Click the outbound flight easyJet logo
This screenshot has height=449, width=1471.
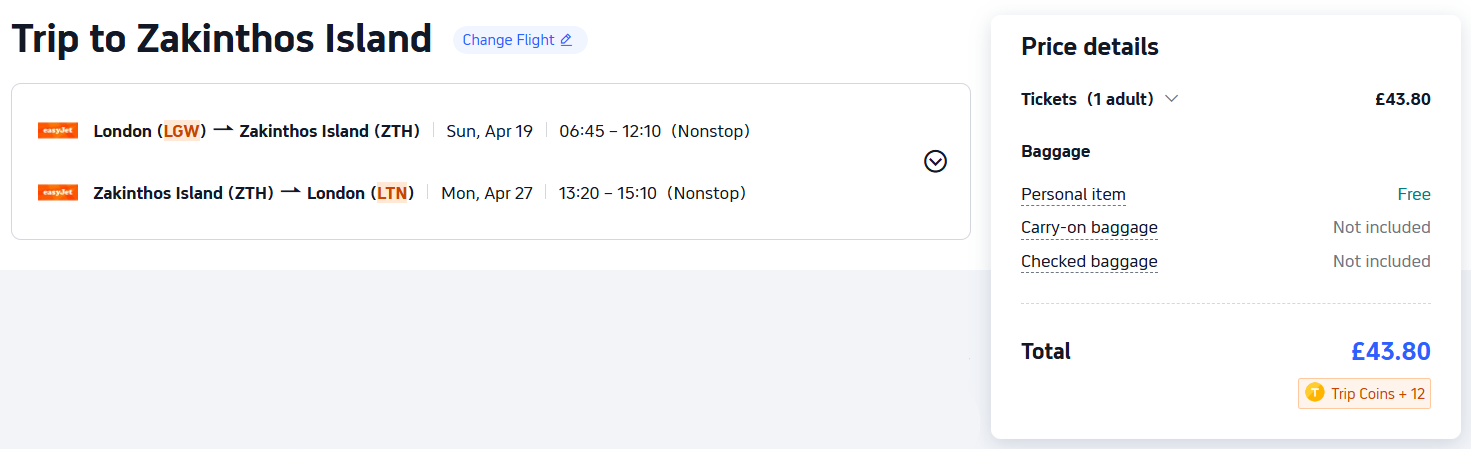coord(57,130)
